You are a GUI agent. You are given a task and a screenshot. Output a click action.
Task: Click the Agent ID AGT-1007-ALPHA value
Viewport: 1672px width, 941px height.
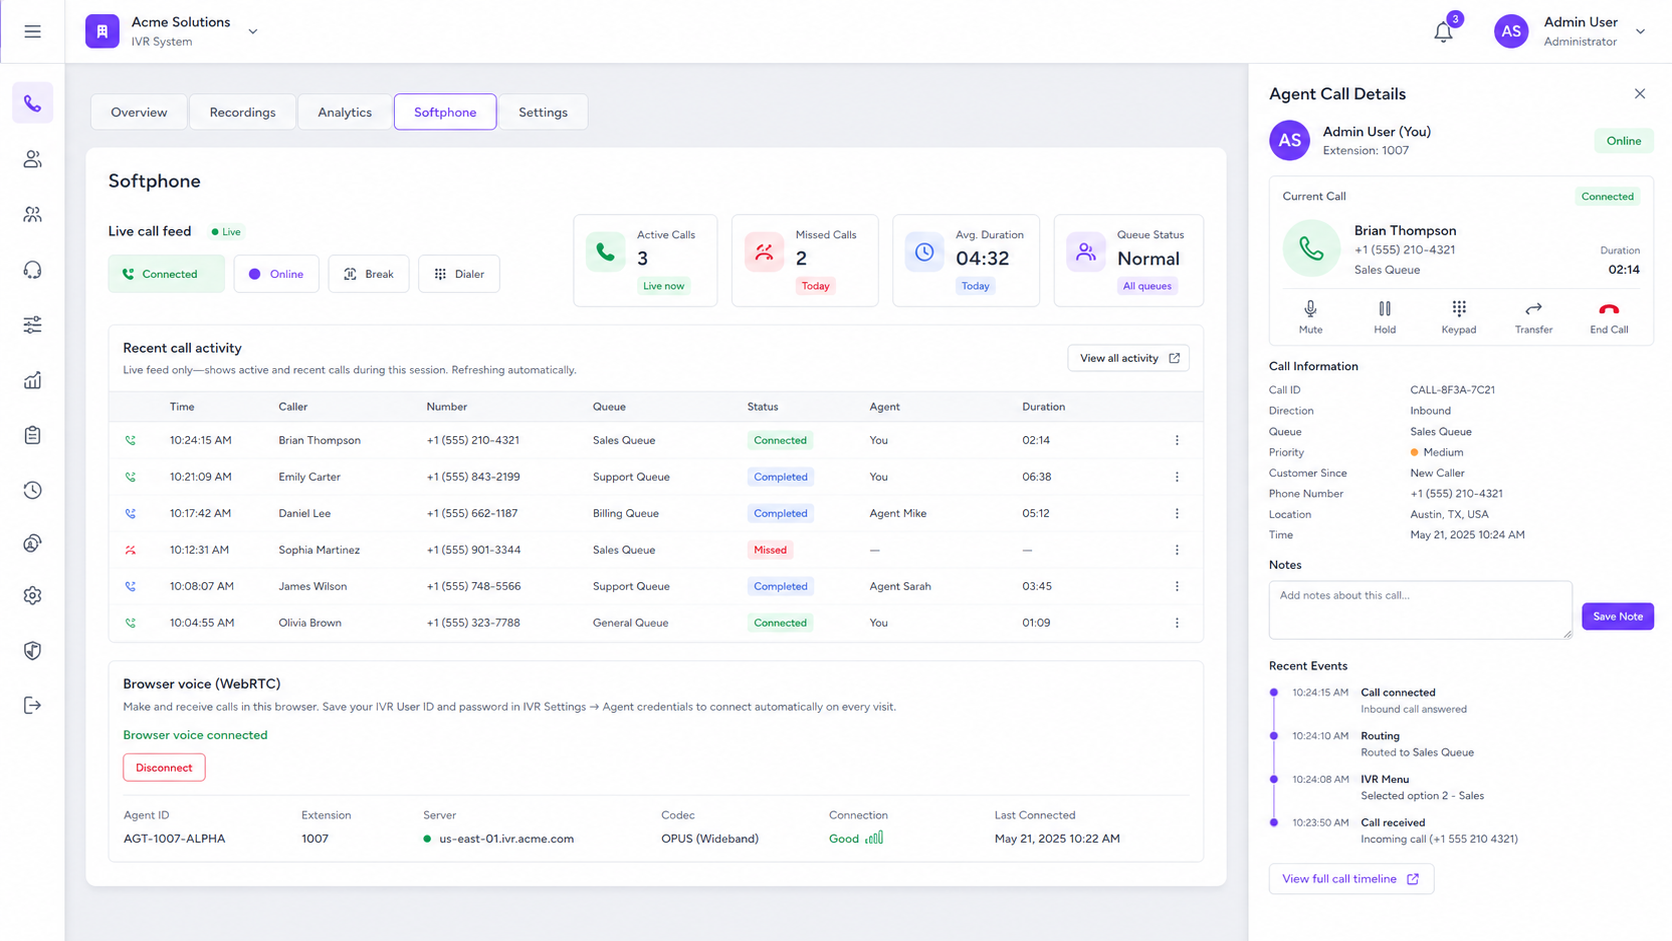[x=174, y=839]
